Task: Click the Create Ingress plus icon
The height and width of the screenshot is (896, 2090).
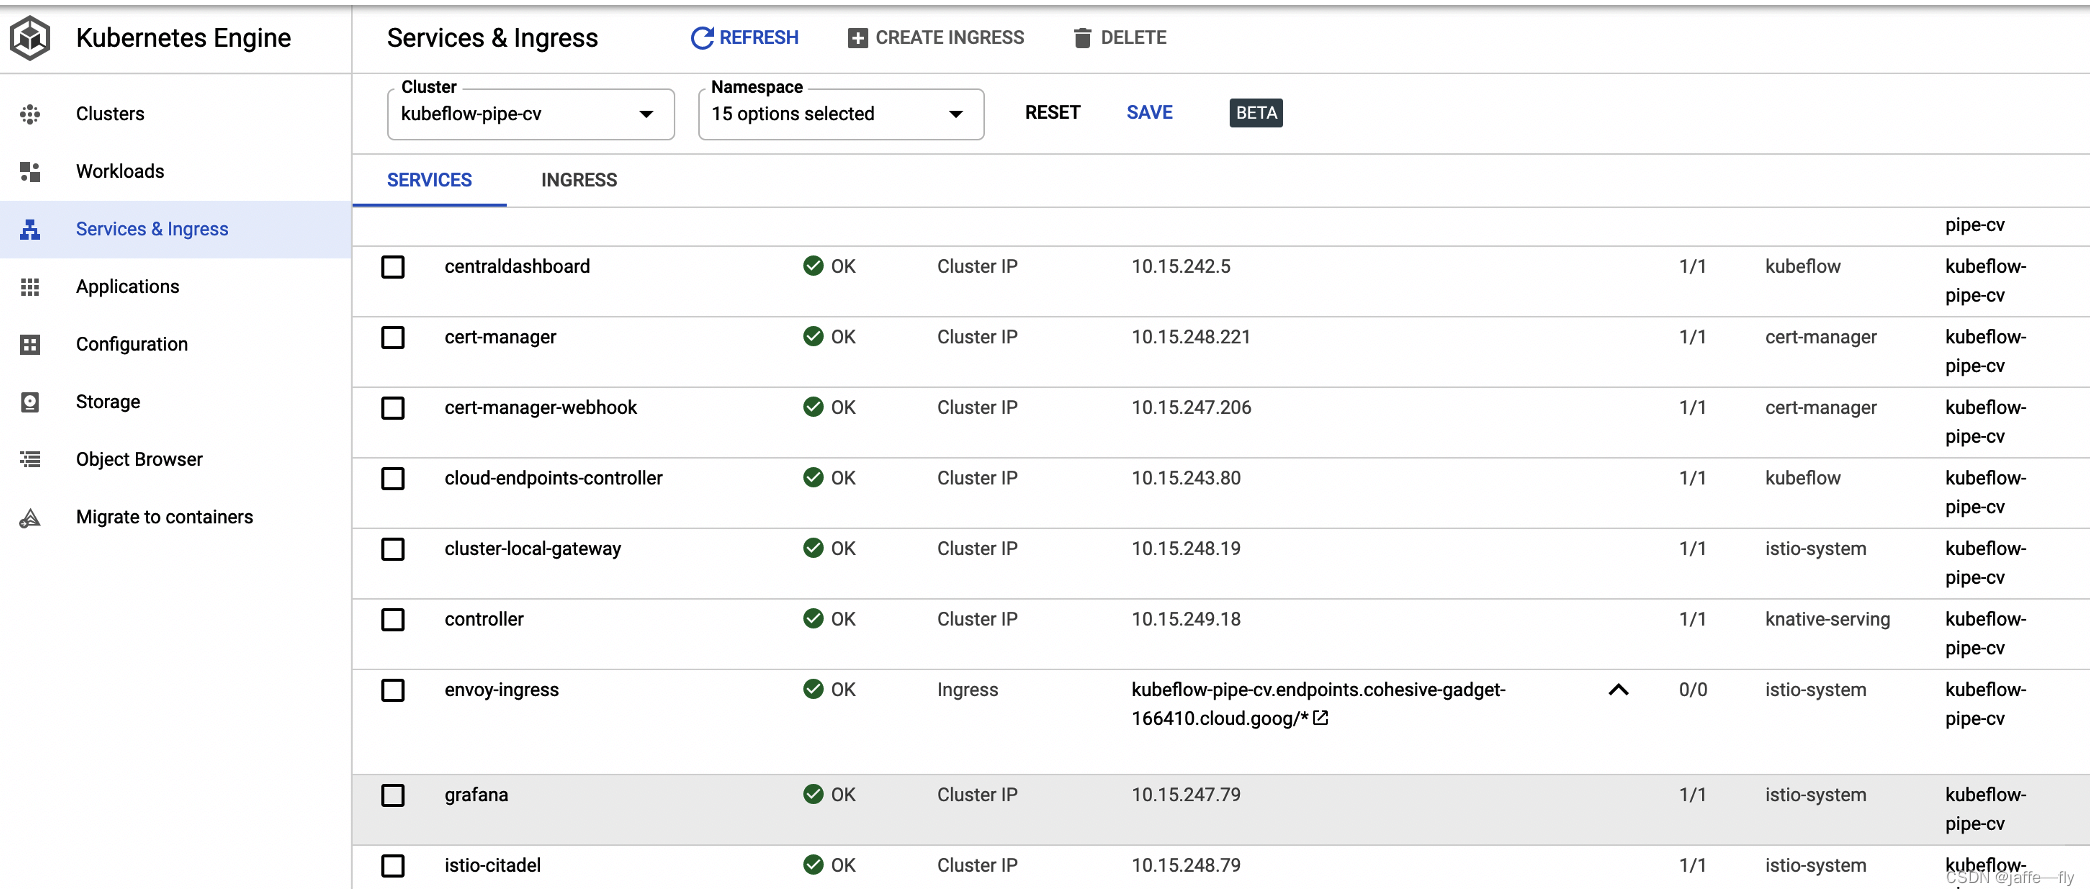Action: click(857, 38)
